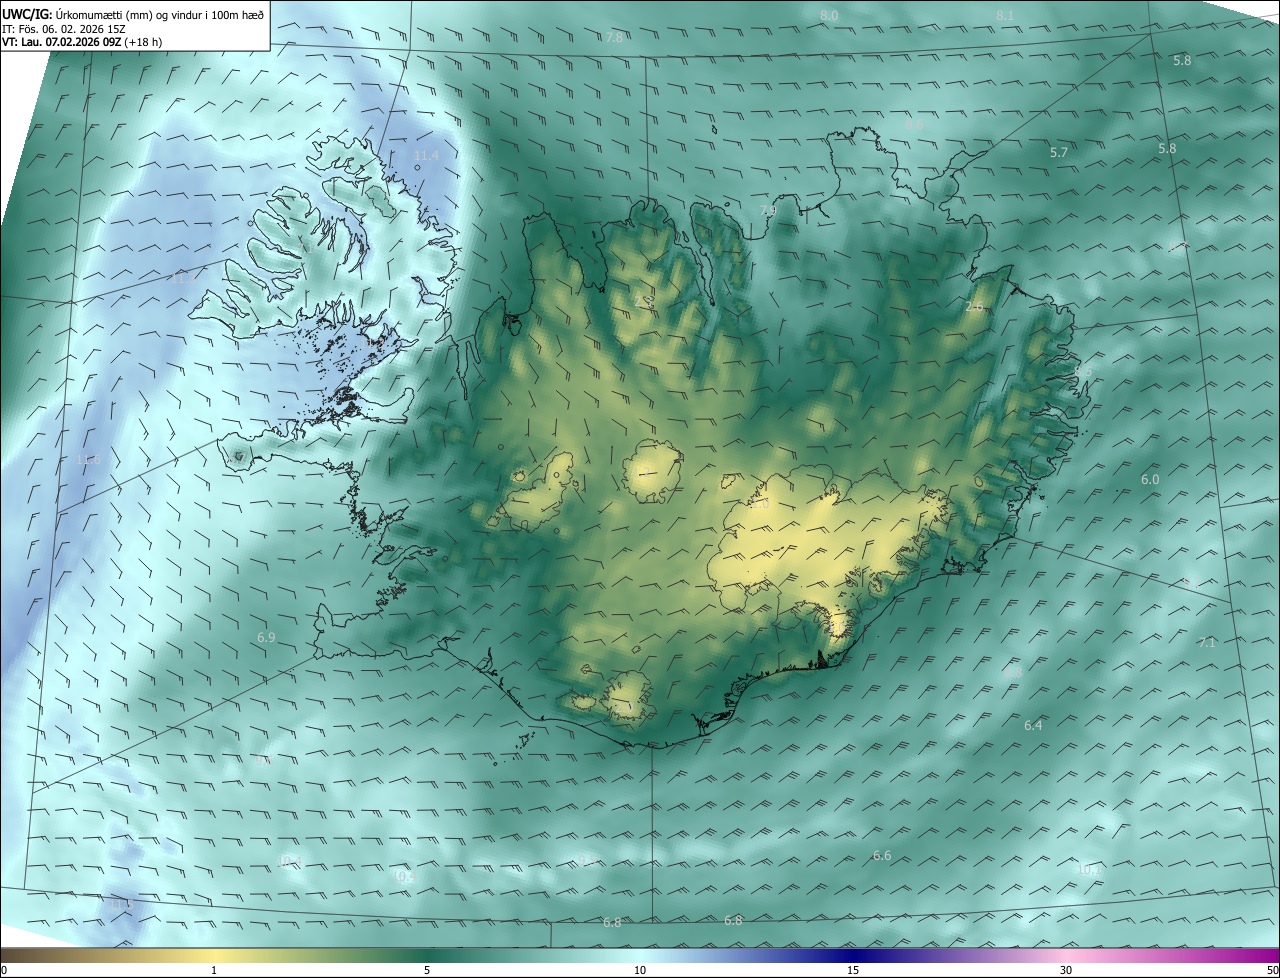Click the 8.0 value label at top
Image resolution: width=1280 pixels, height=978 pixels.
click(x=829, y=15)
